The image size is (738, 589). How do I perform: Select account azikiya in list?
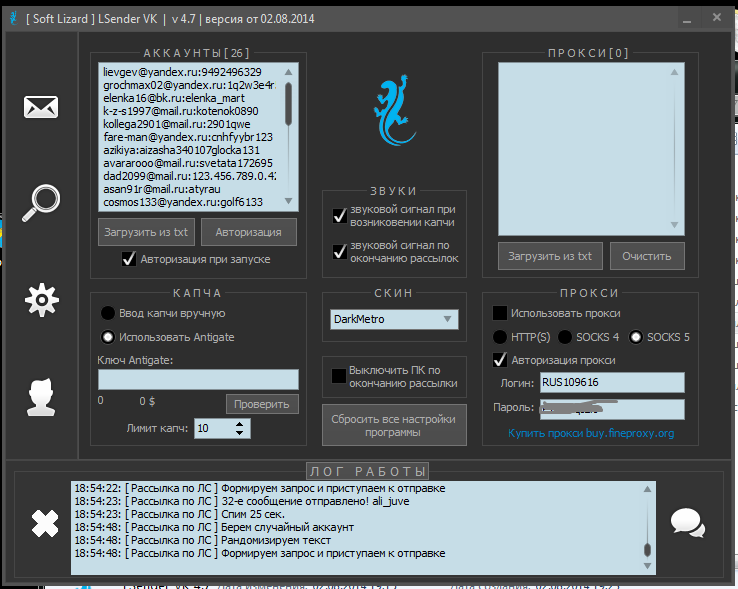click(x=181, y=150)
